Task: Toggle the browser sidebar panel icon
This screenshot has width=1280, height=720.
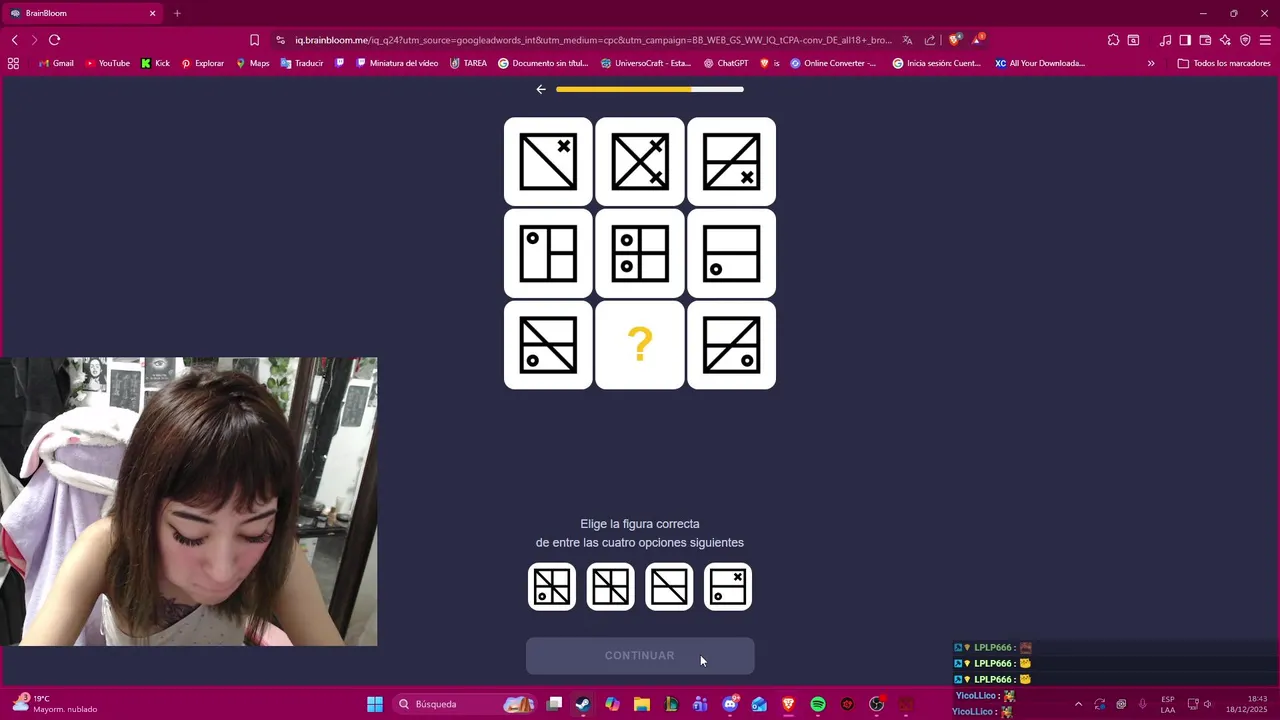Action: (1185, 40)
